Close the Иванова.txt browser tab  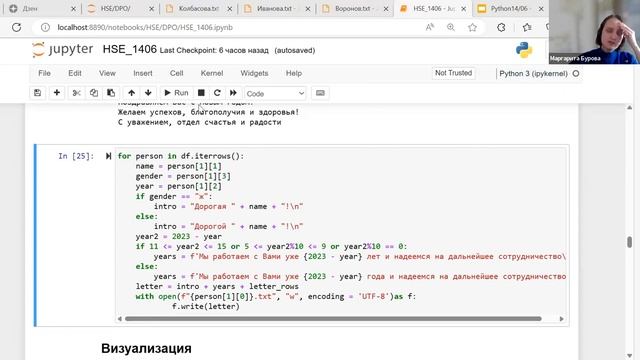pos(308,9)
